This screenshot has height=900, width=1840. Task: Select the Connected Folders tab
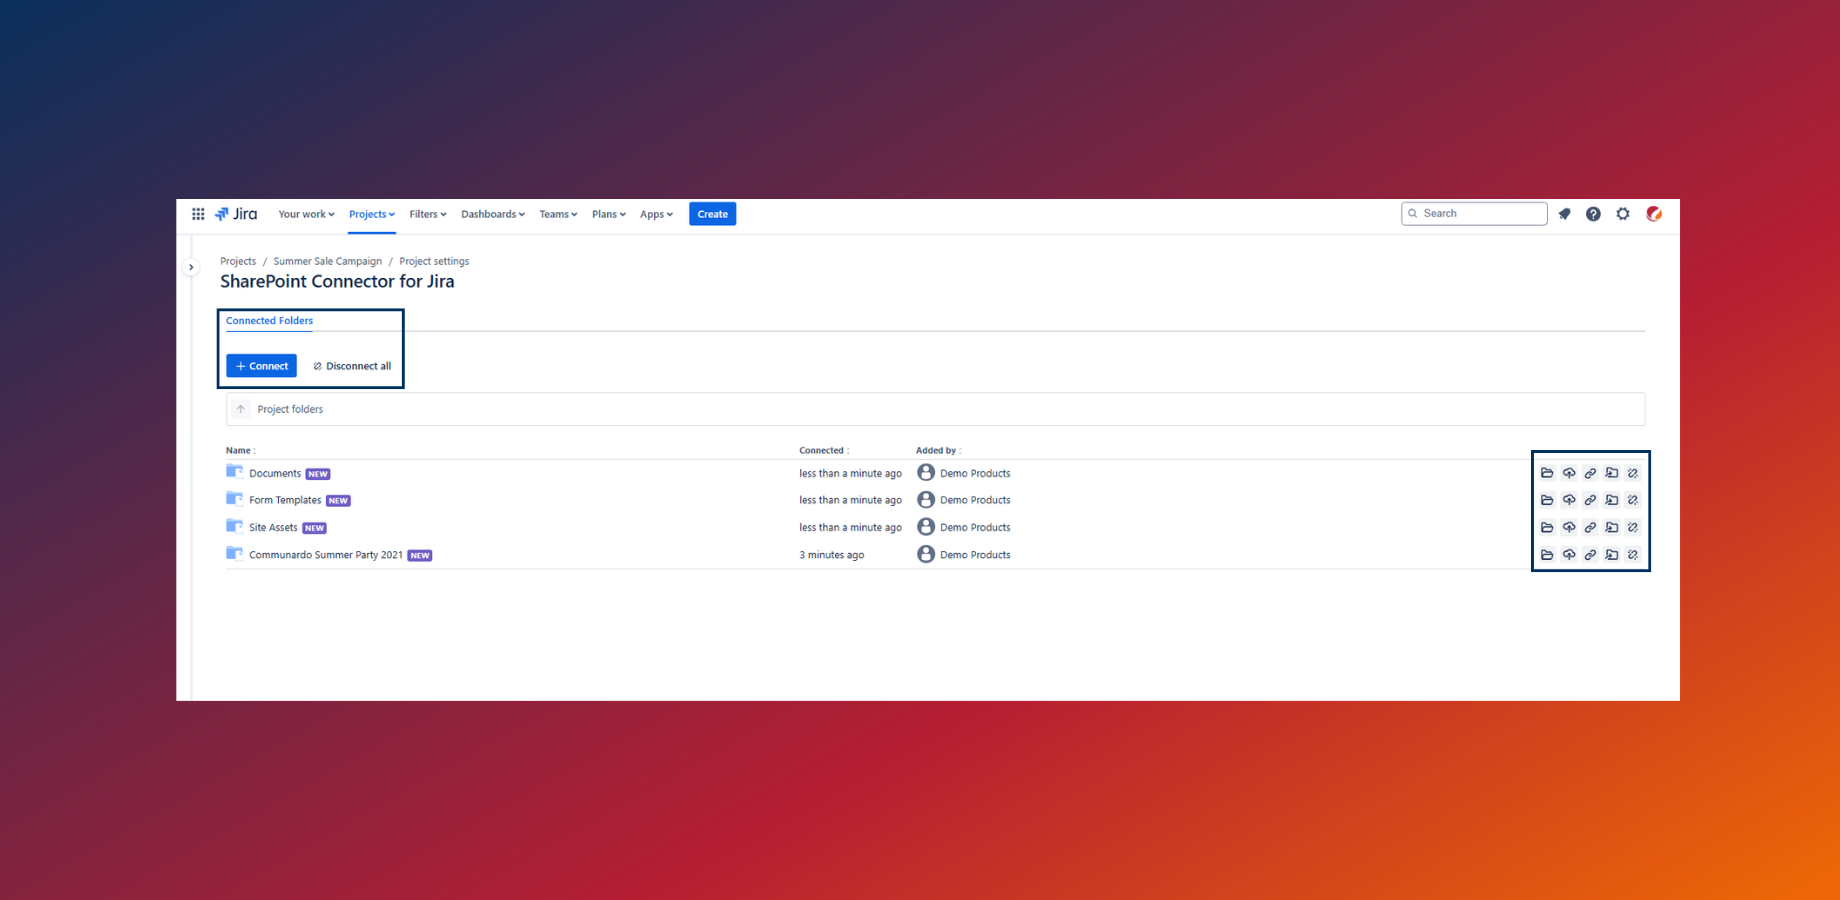[269, 321]
